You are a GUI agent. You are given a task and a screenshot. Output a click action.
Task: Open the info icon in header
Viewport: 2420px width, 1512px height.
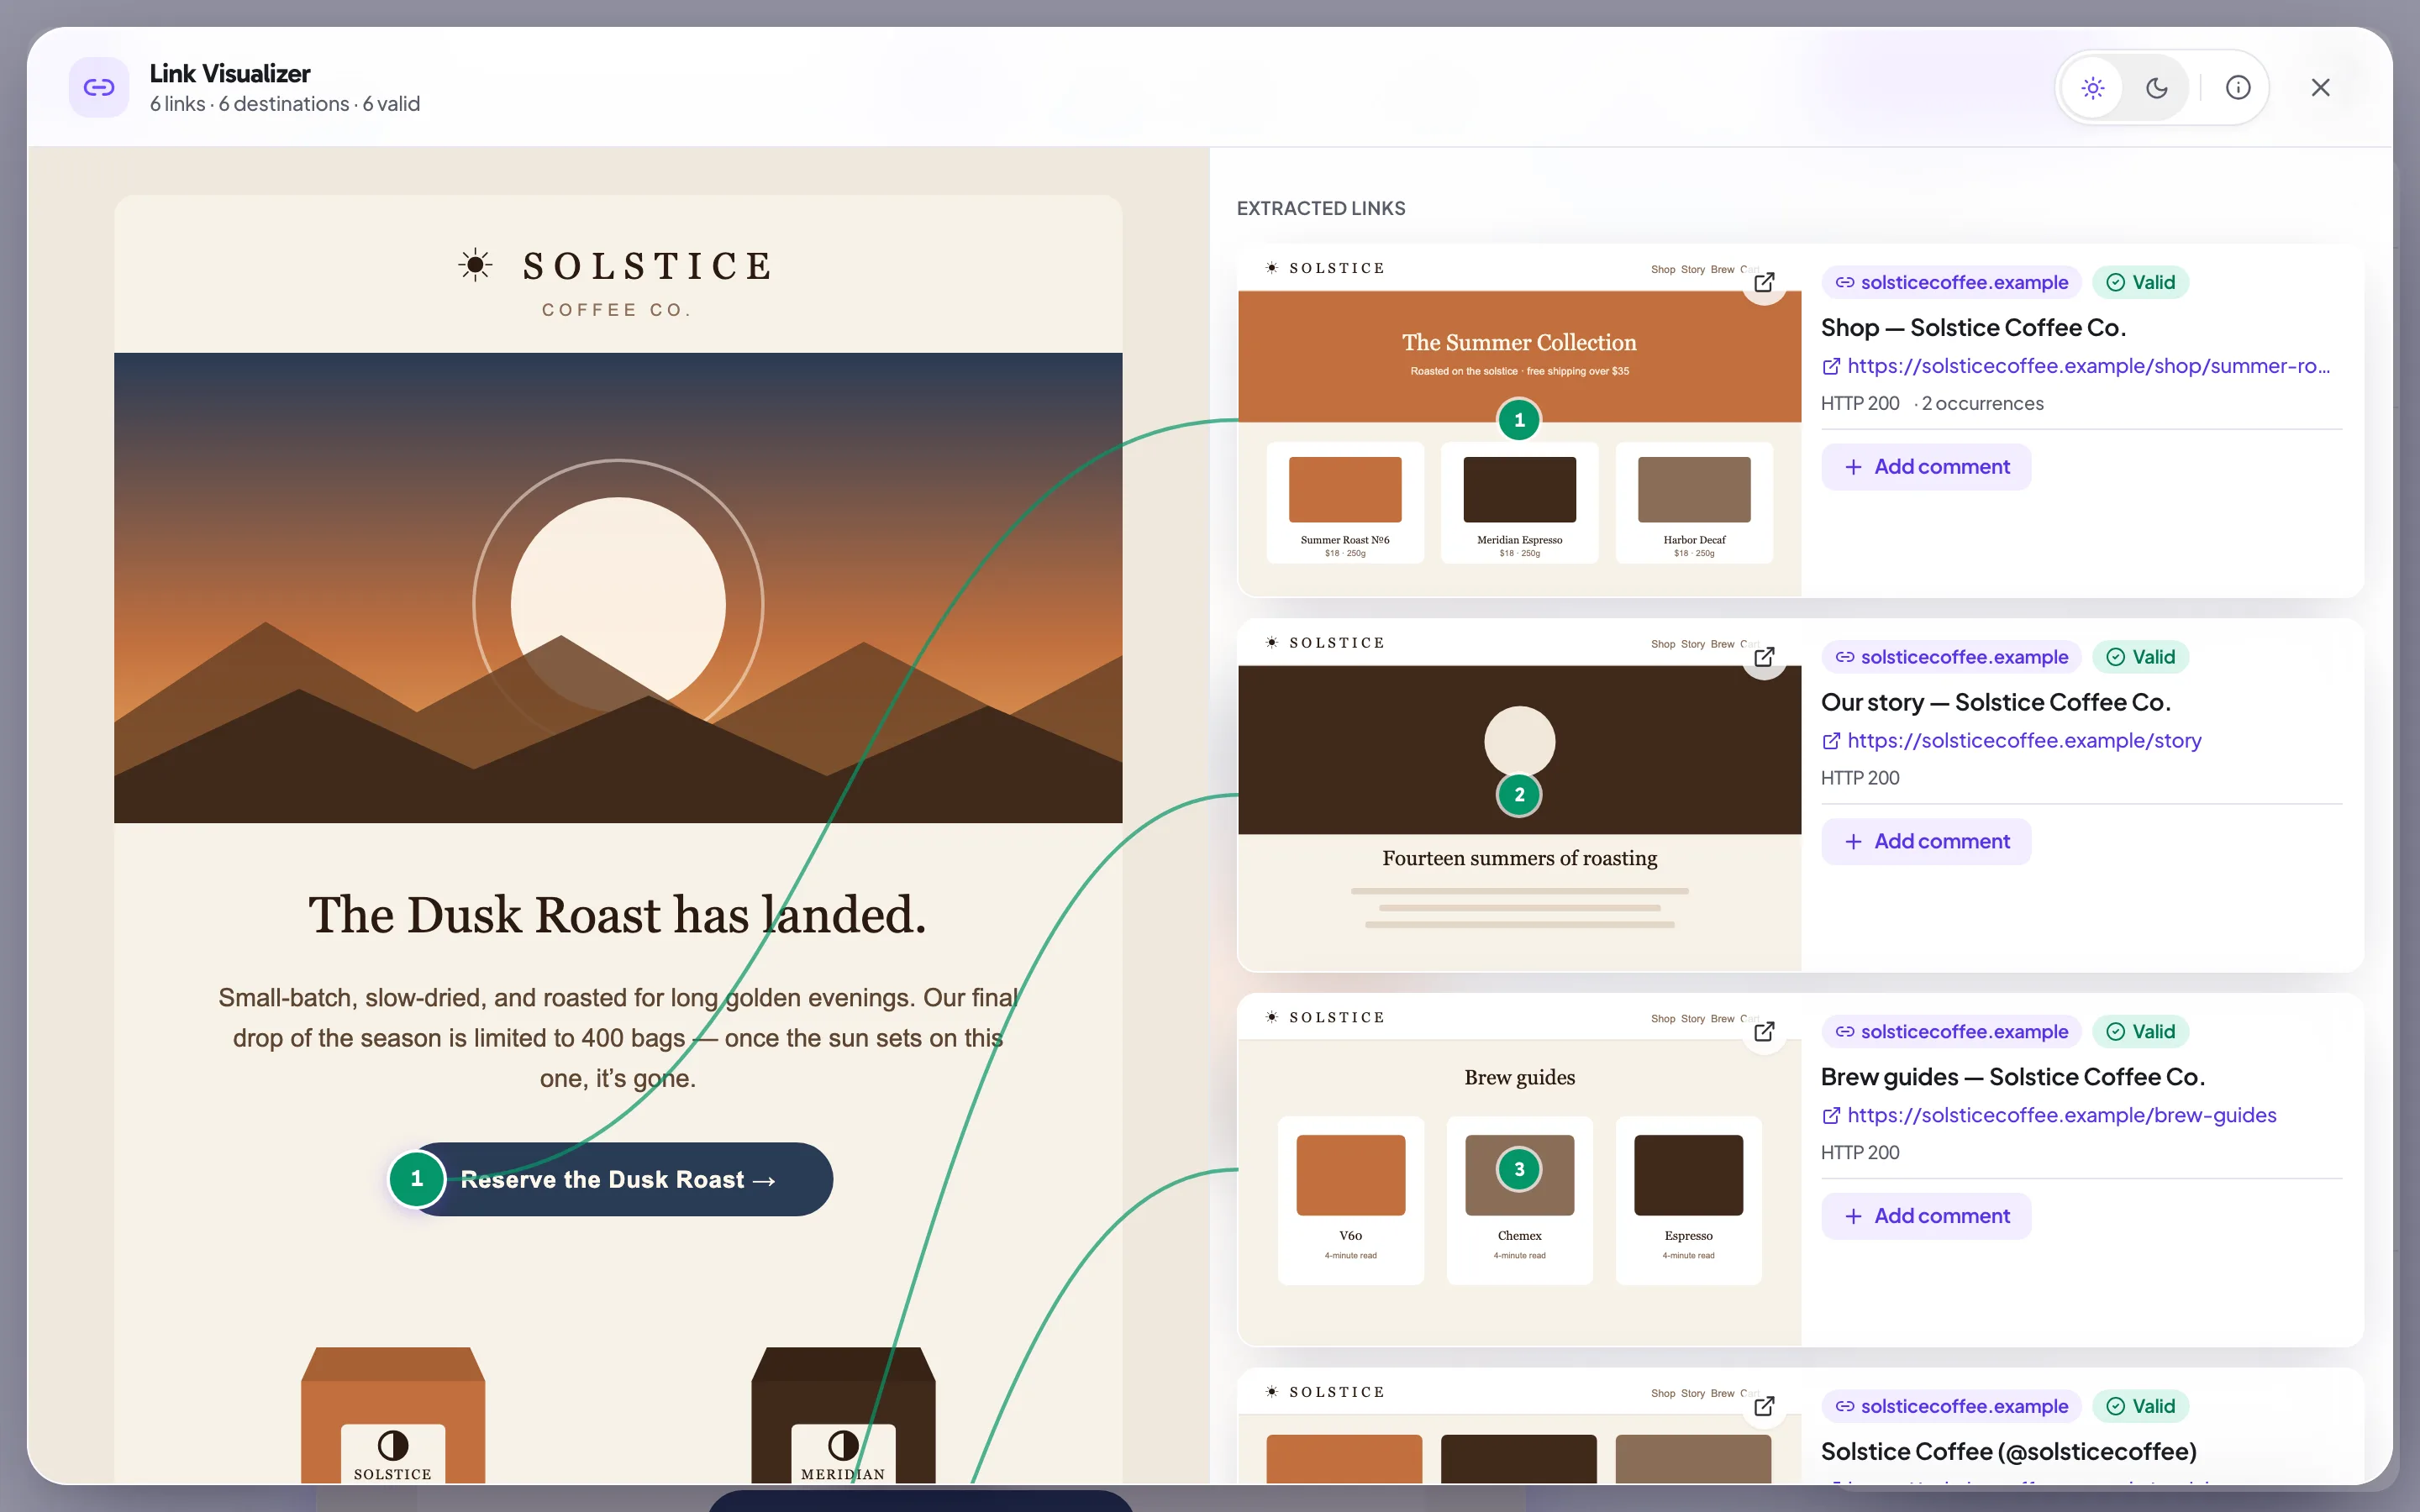click(x=2238, y=88)
